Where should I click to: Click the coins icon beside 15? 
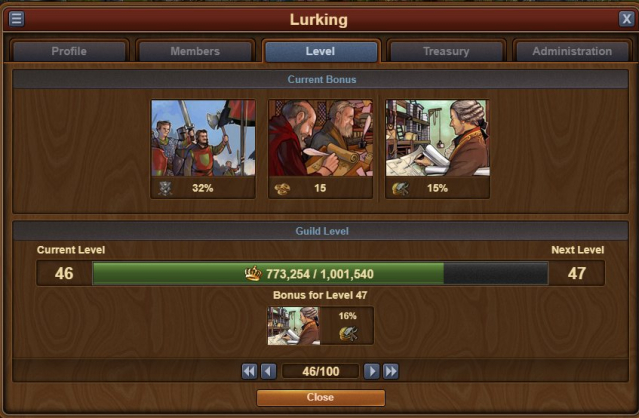coord(282,189)
